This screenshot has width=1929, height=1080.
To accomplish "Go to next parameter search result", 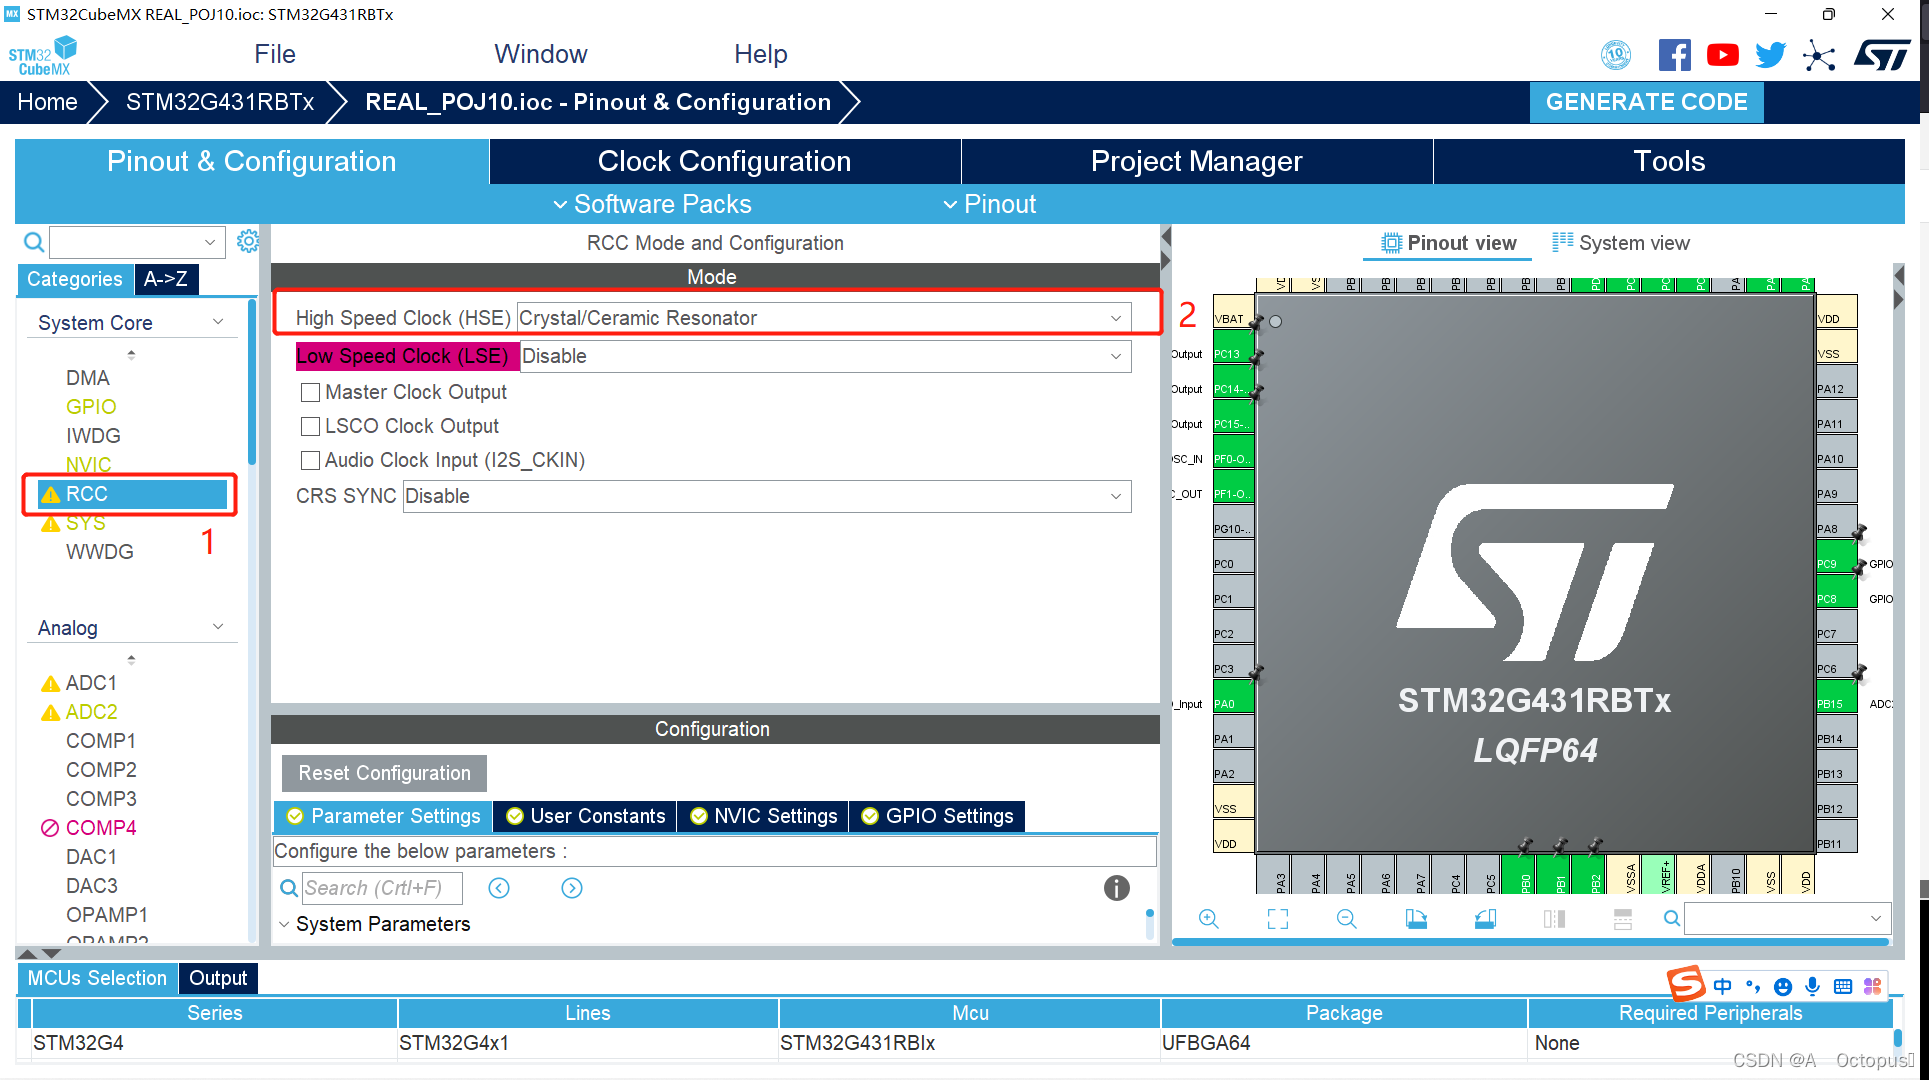I will coord(572,888).
